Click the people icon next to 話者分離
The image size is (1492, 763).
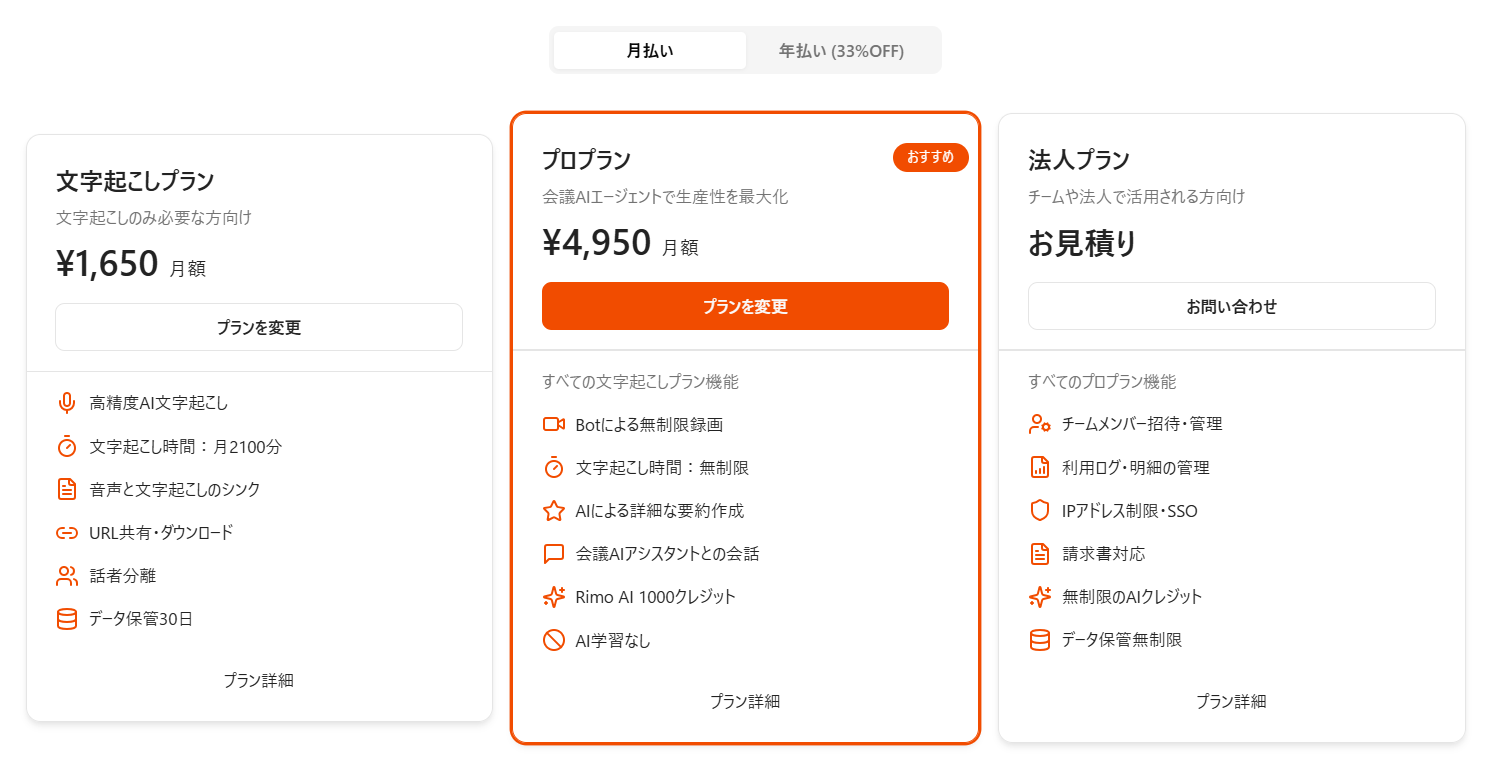pos(67,576)
